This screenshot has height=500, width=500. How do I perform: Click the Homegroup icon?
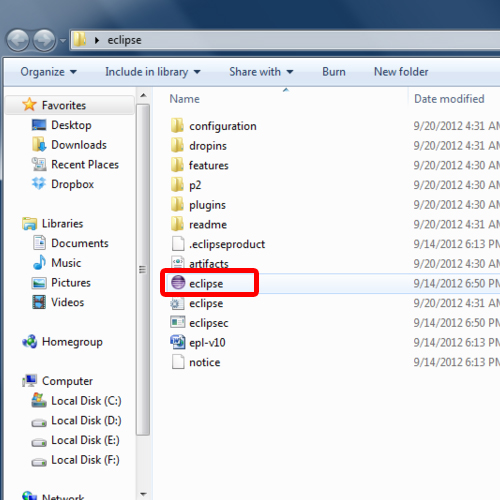tap(29, 342)
